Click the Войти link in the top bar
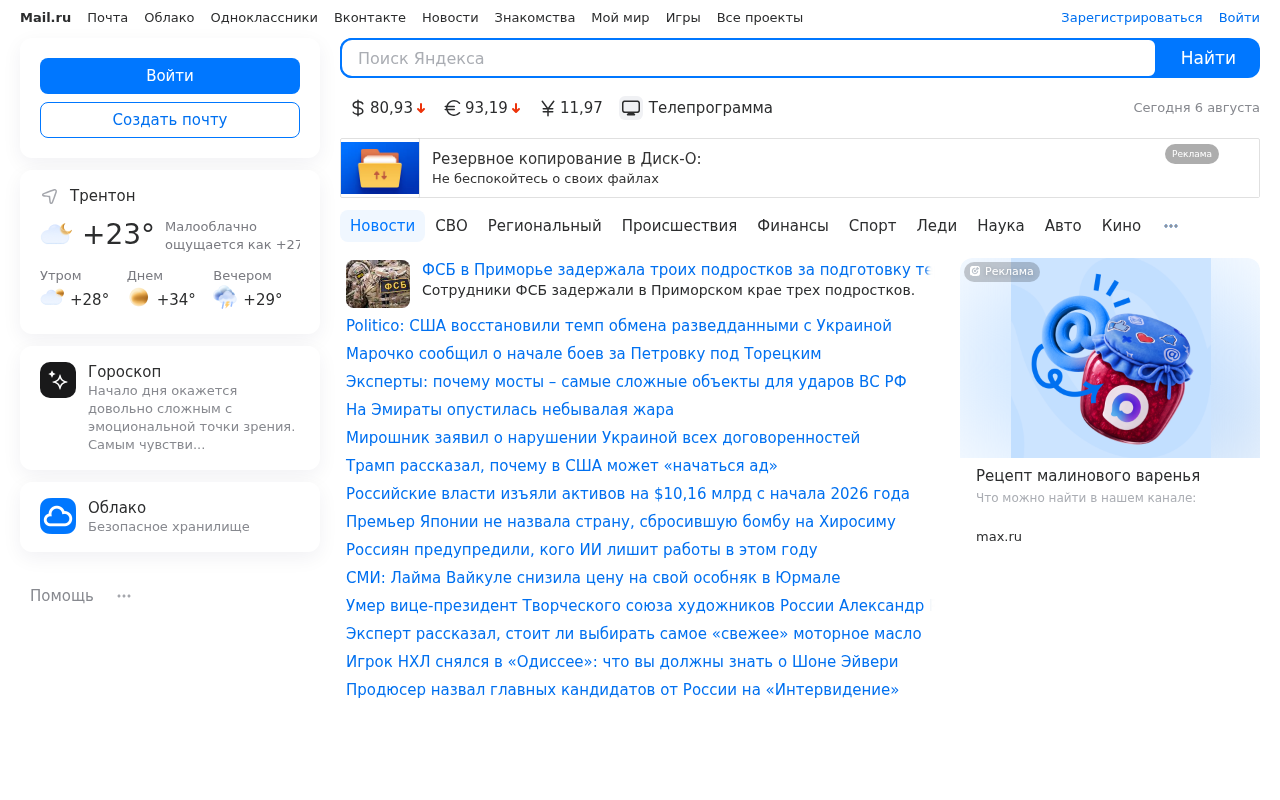Viewport: 1280px width, 800px height. point(1239,18)
